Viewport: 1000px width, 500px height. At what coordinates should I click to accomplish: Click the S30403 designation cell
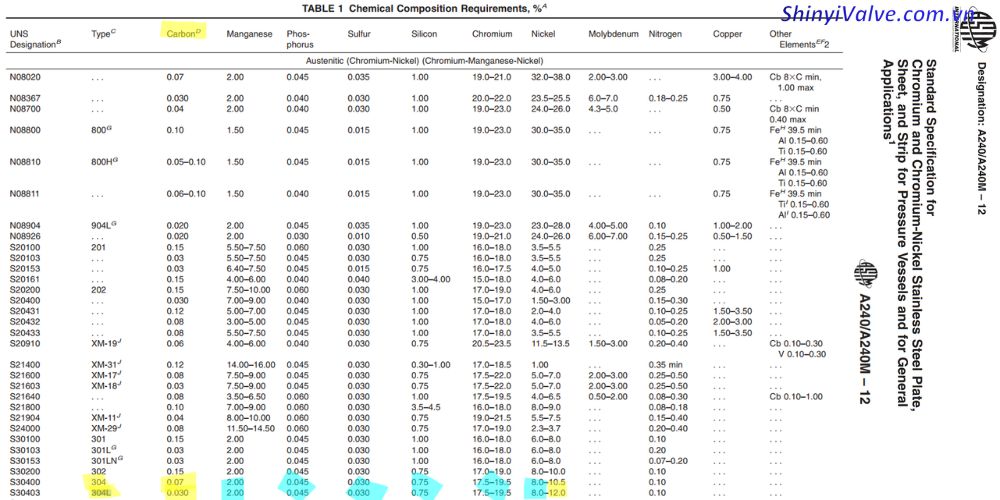point(25,492)
